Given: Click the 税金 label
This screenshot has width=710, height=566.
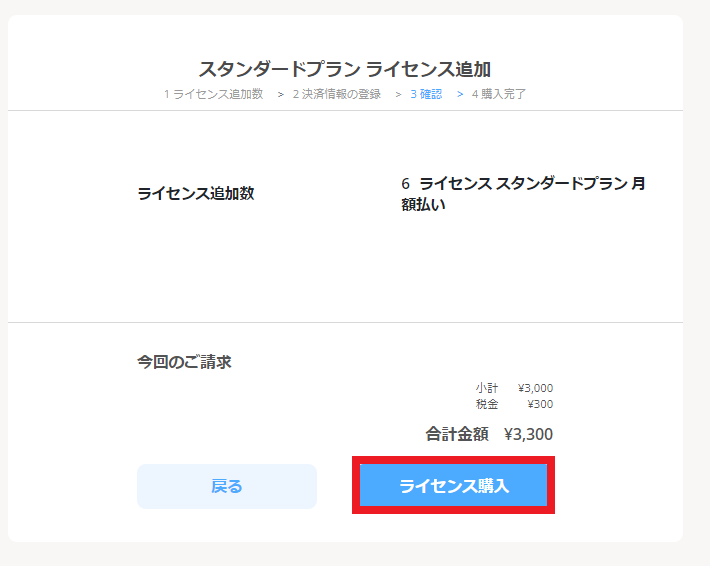Looking at the screenshot, I should coord(487,404).
